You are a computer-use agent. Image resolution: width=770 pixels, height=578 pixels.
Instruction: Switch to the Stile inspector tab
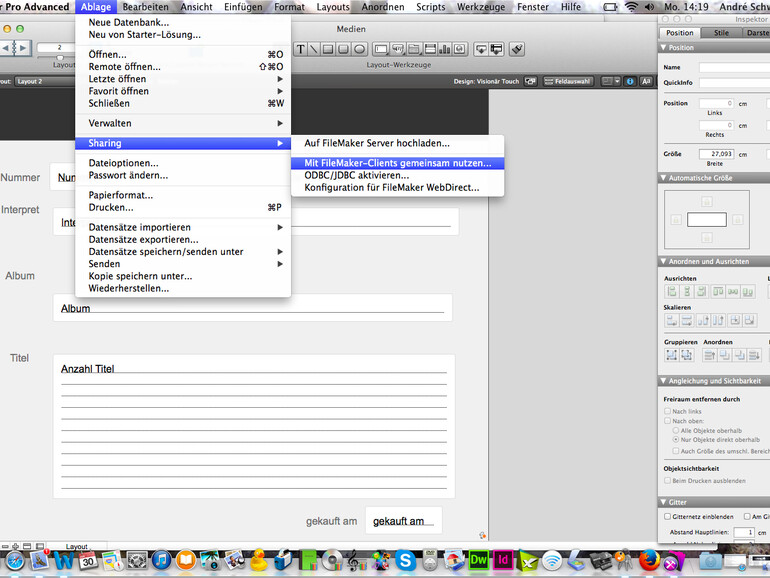click(x=721, y=33)
